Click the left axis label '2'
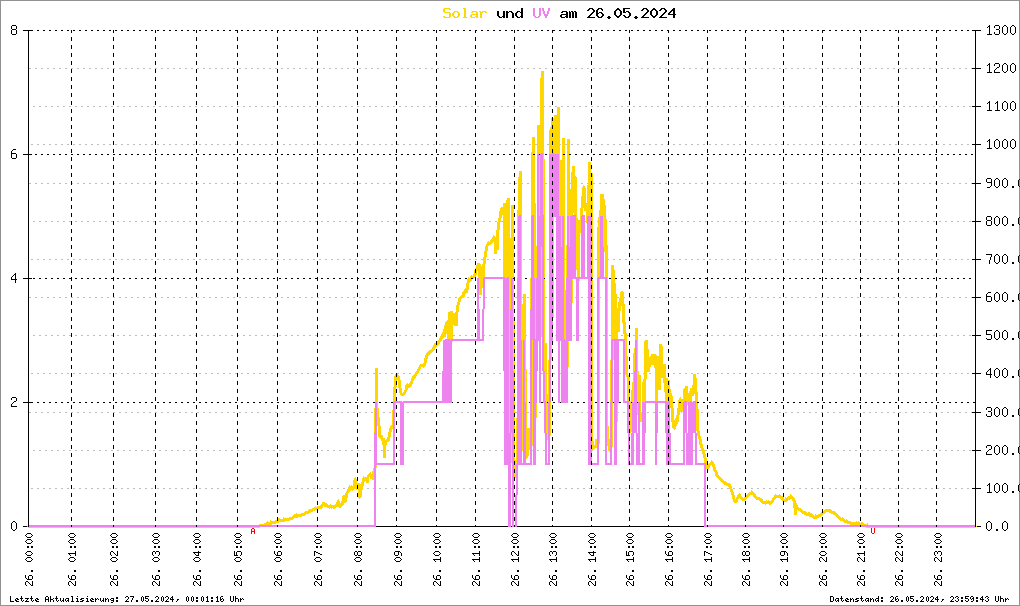The width and height of the screenshot is (1020, 606). coord(14,402)
